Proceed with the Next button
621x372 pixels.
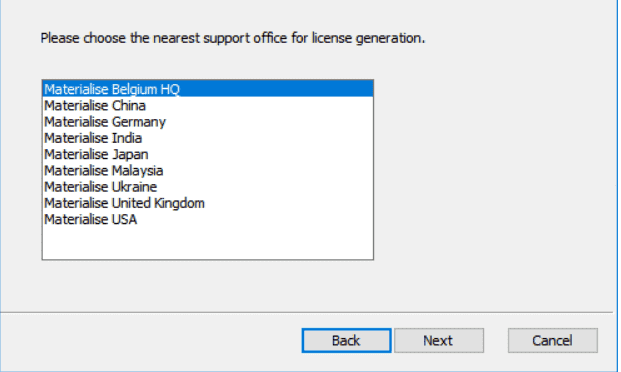click(439, 340)
